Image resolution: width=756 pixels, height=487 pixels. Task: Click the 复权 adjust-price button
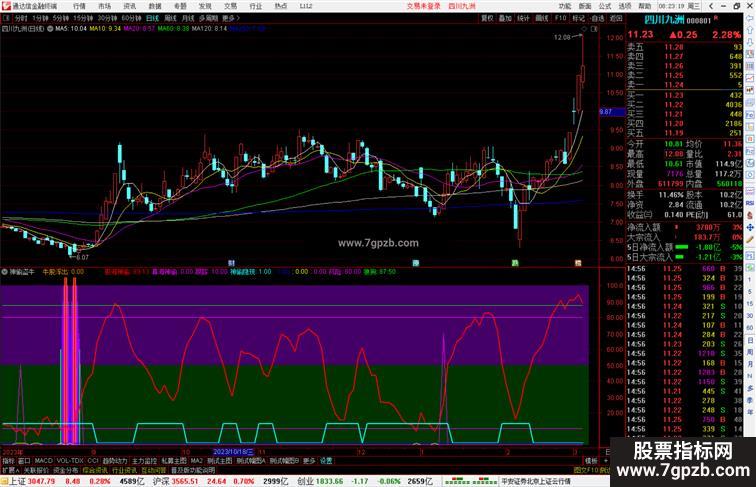pos(487,18)
